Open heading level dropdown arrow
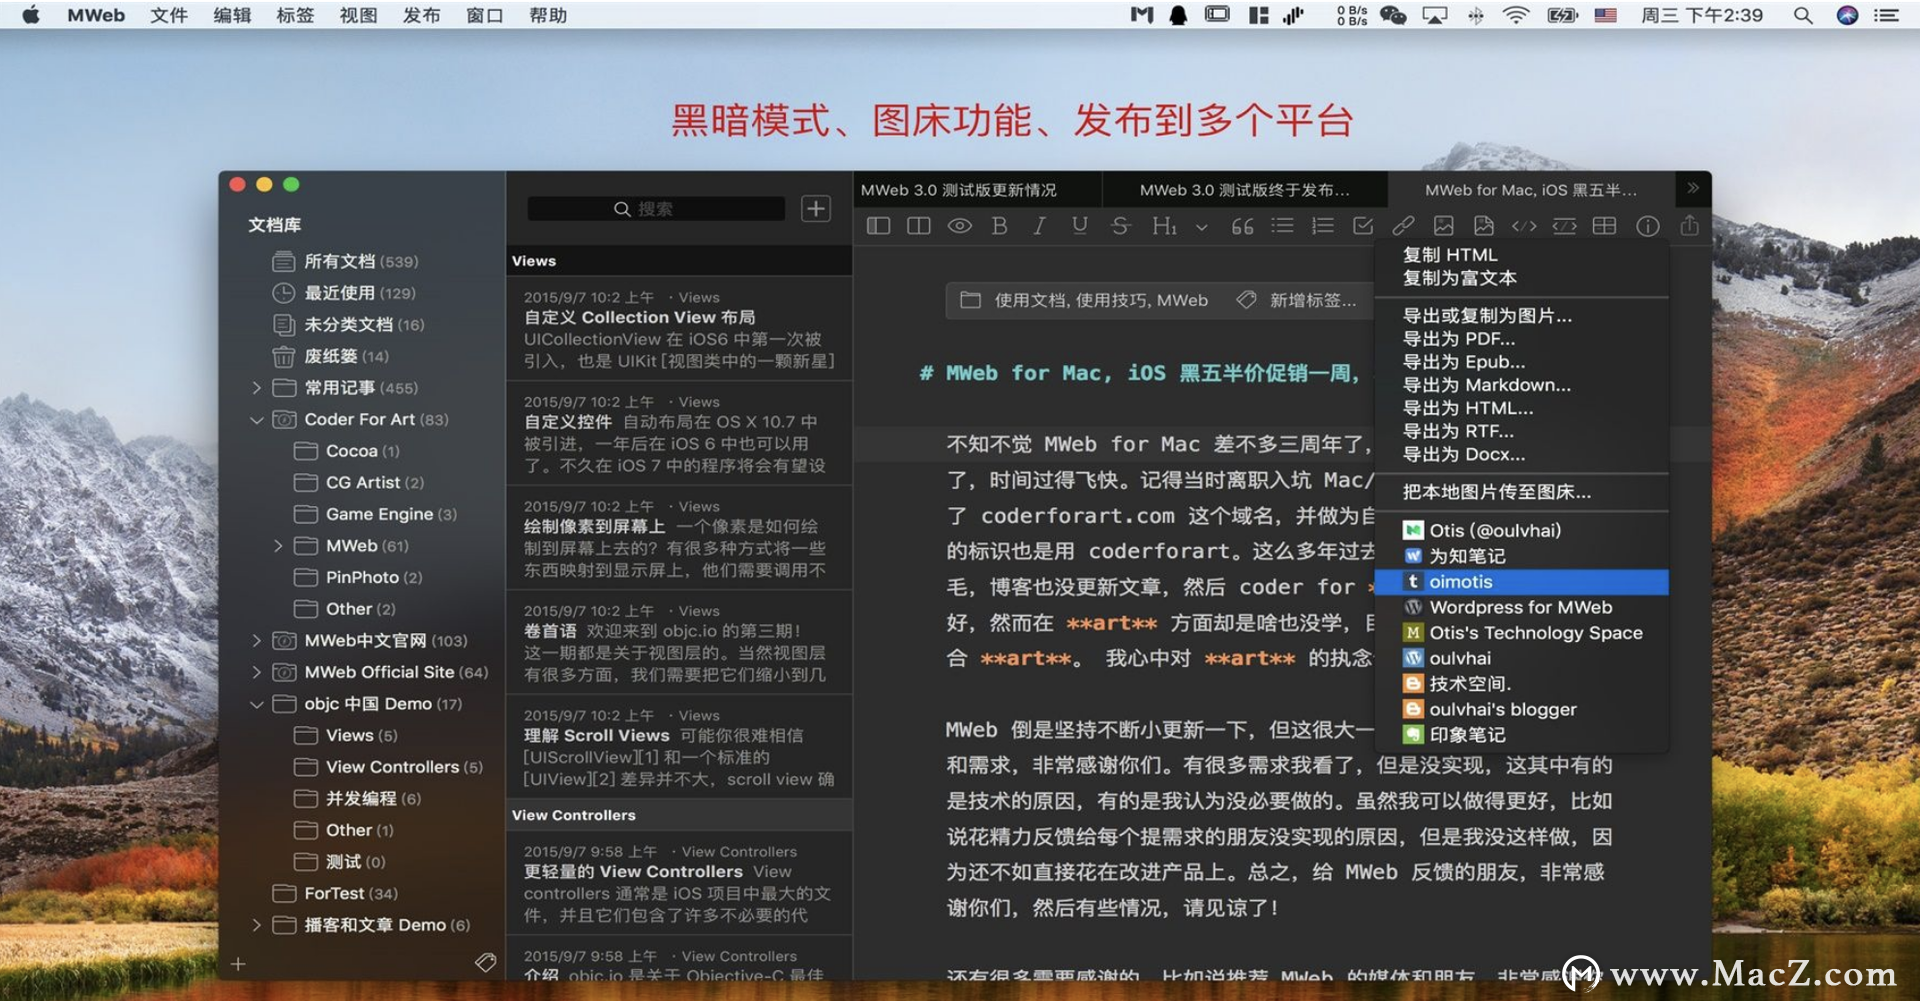 [1202, 227]
